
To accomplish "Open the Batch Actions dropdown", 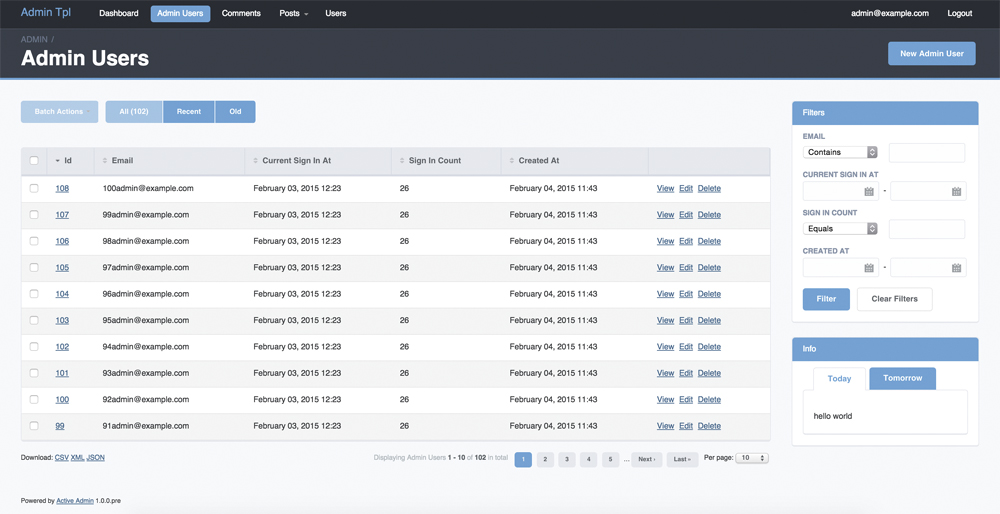I will click(59, 112).
